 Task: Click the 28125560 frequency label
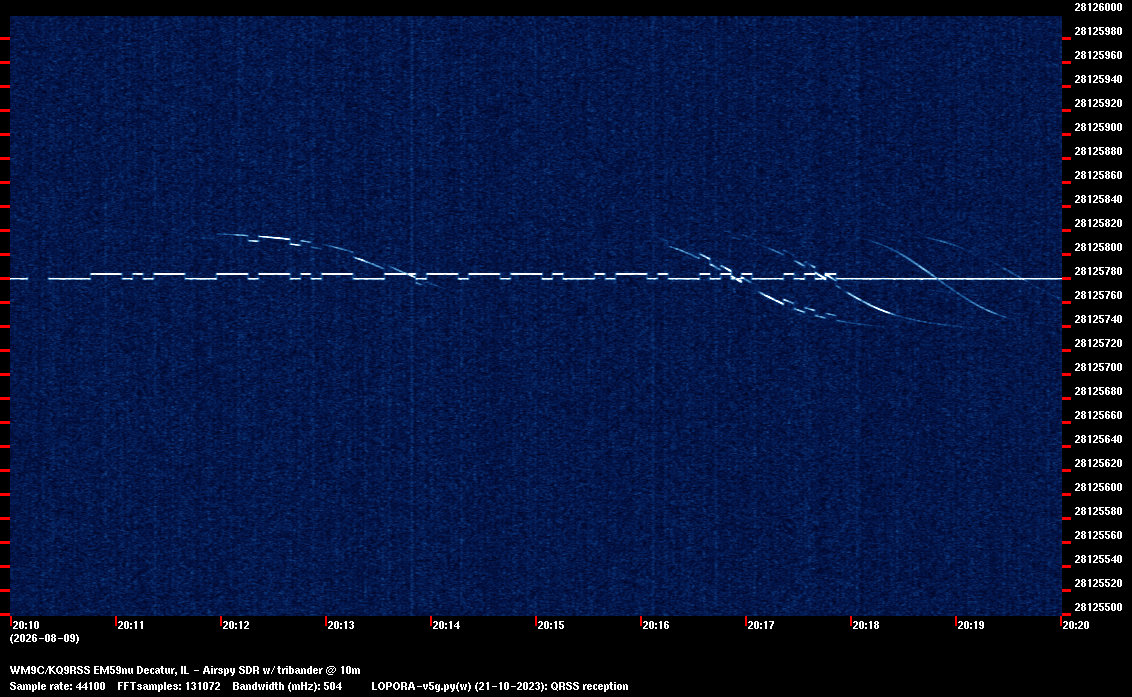(1098, 534)
